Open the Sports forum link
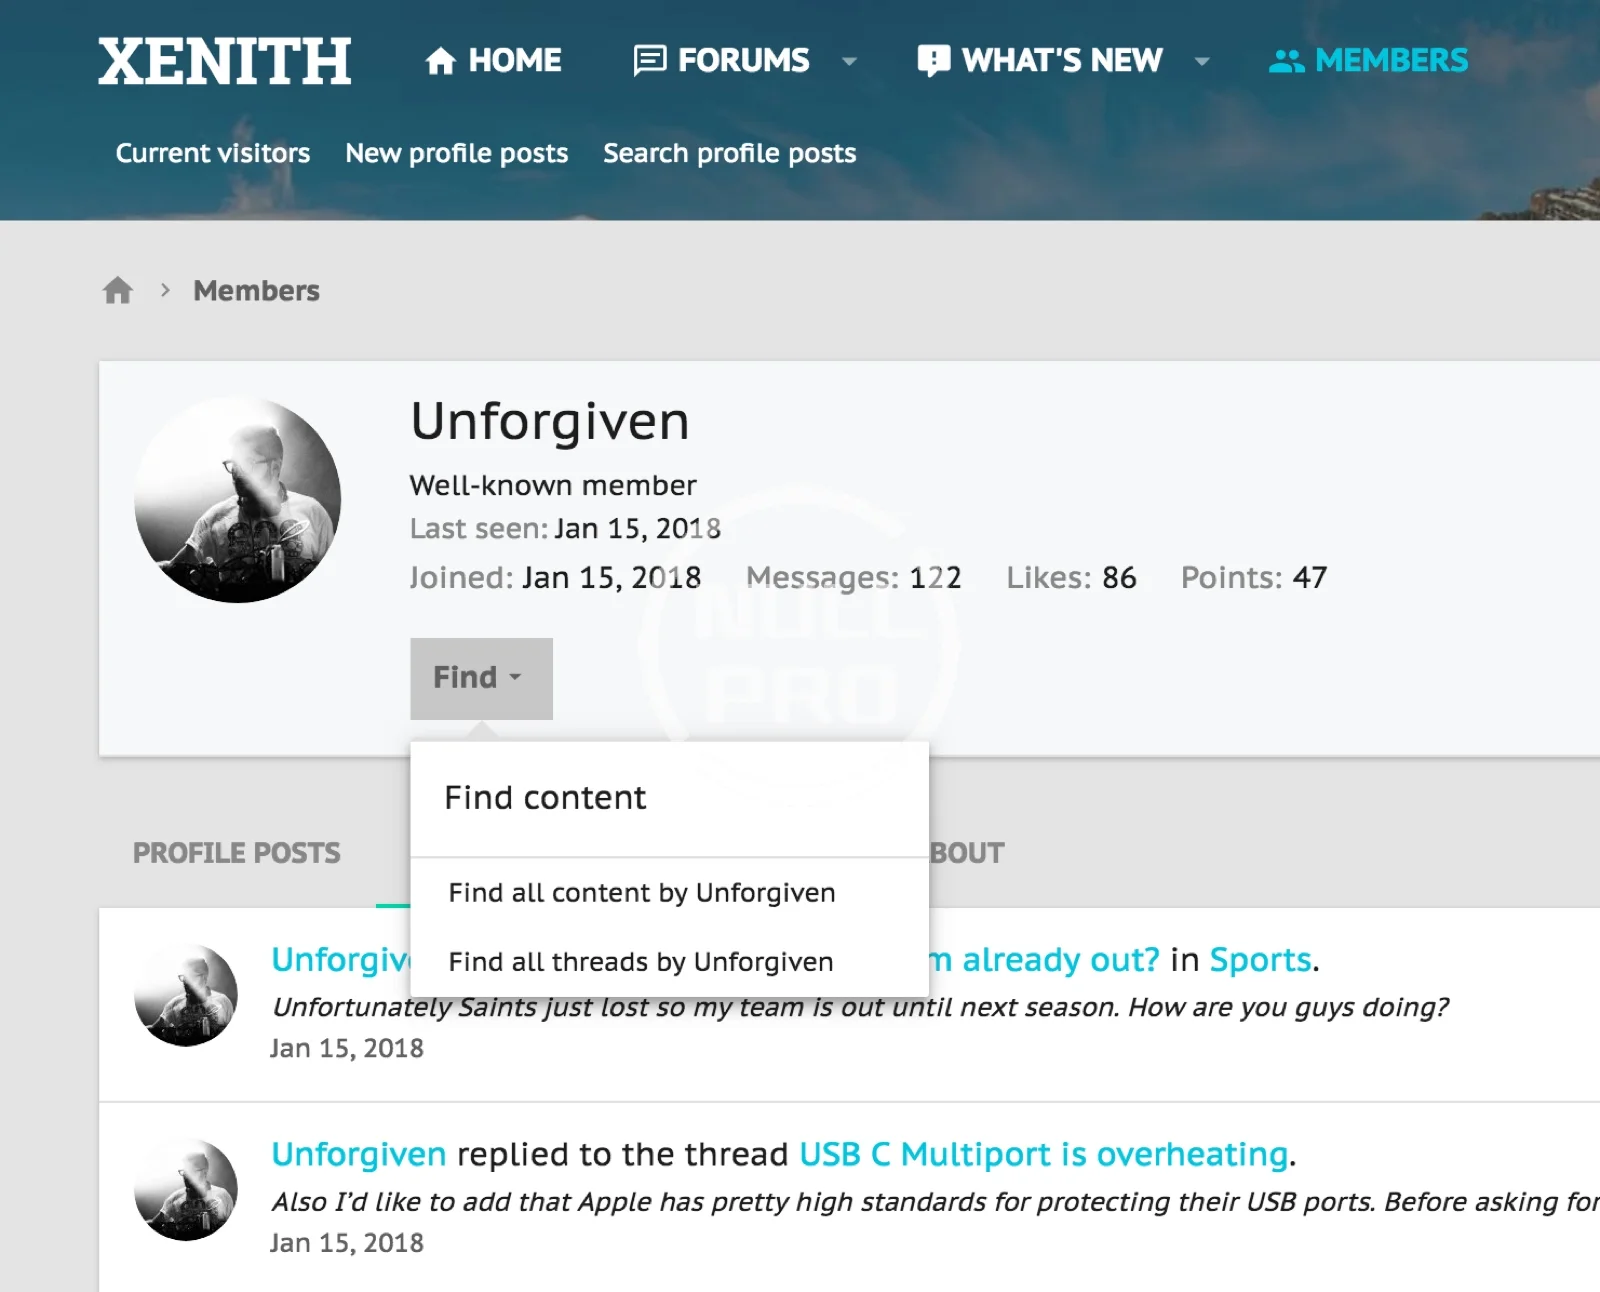Viewport: 1600px width, 1292px height. point(1260,960)
